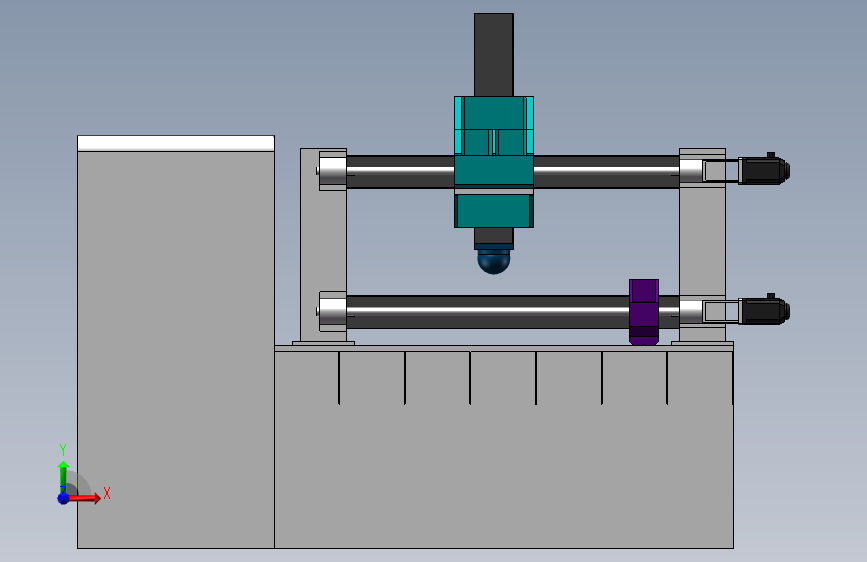Click the blue Z axis ball of triad
Image resolution: width=867 pixels, height=562 pixels.
[x=64, y=498]
